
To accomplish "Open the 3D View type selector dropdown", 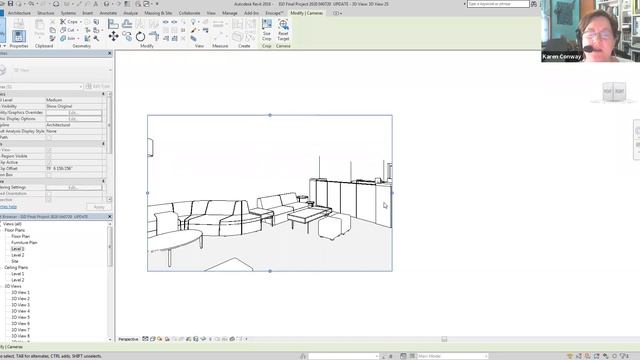I will click(109, 70).
